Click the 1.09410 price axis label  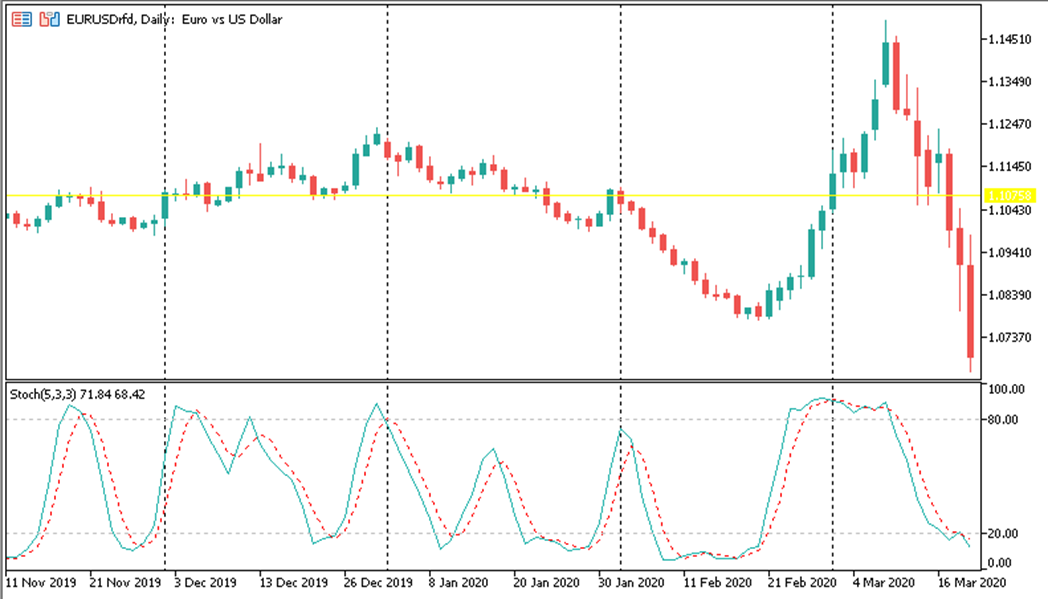[1010, 253]
